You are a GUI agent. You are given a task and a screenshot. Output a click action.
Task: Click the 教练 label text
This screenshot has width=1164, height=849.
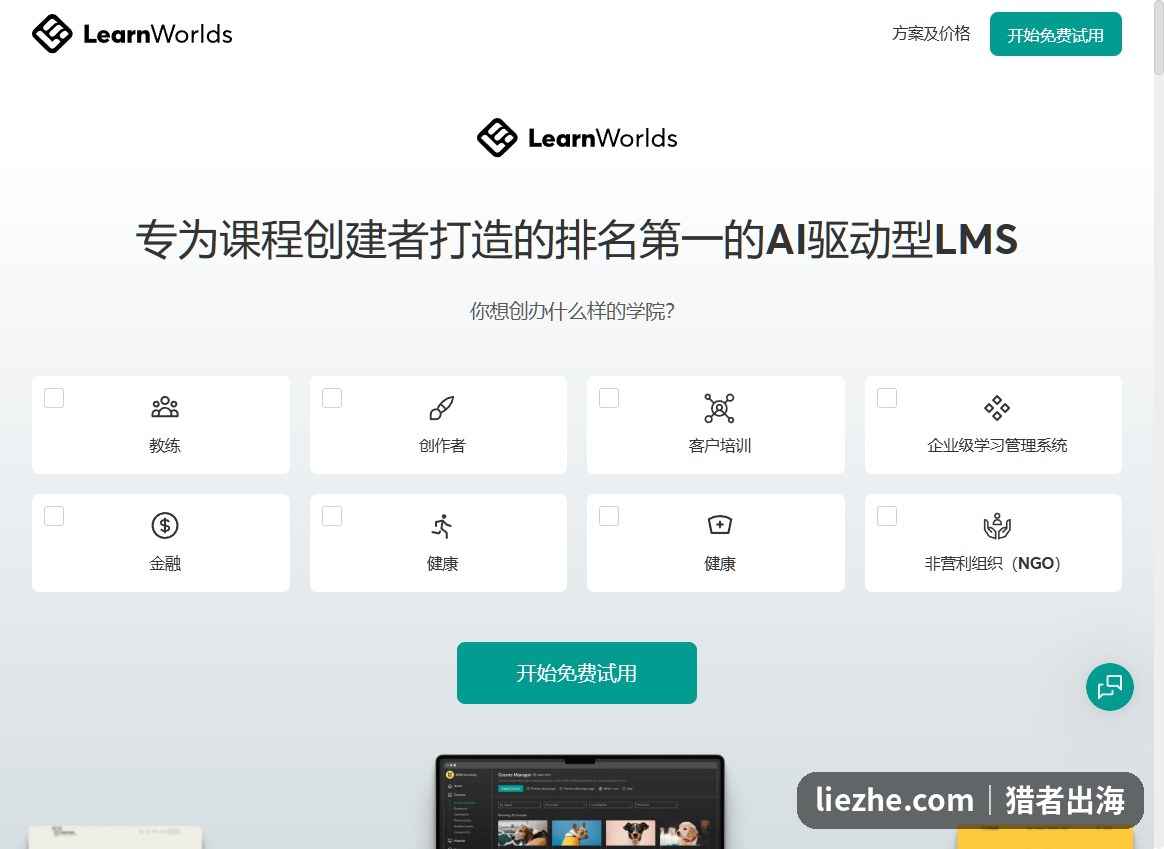[165, 445]
